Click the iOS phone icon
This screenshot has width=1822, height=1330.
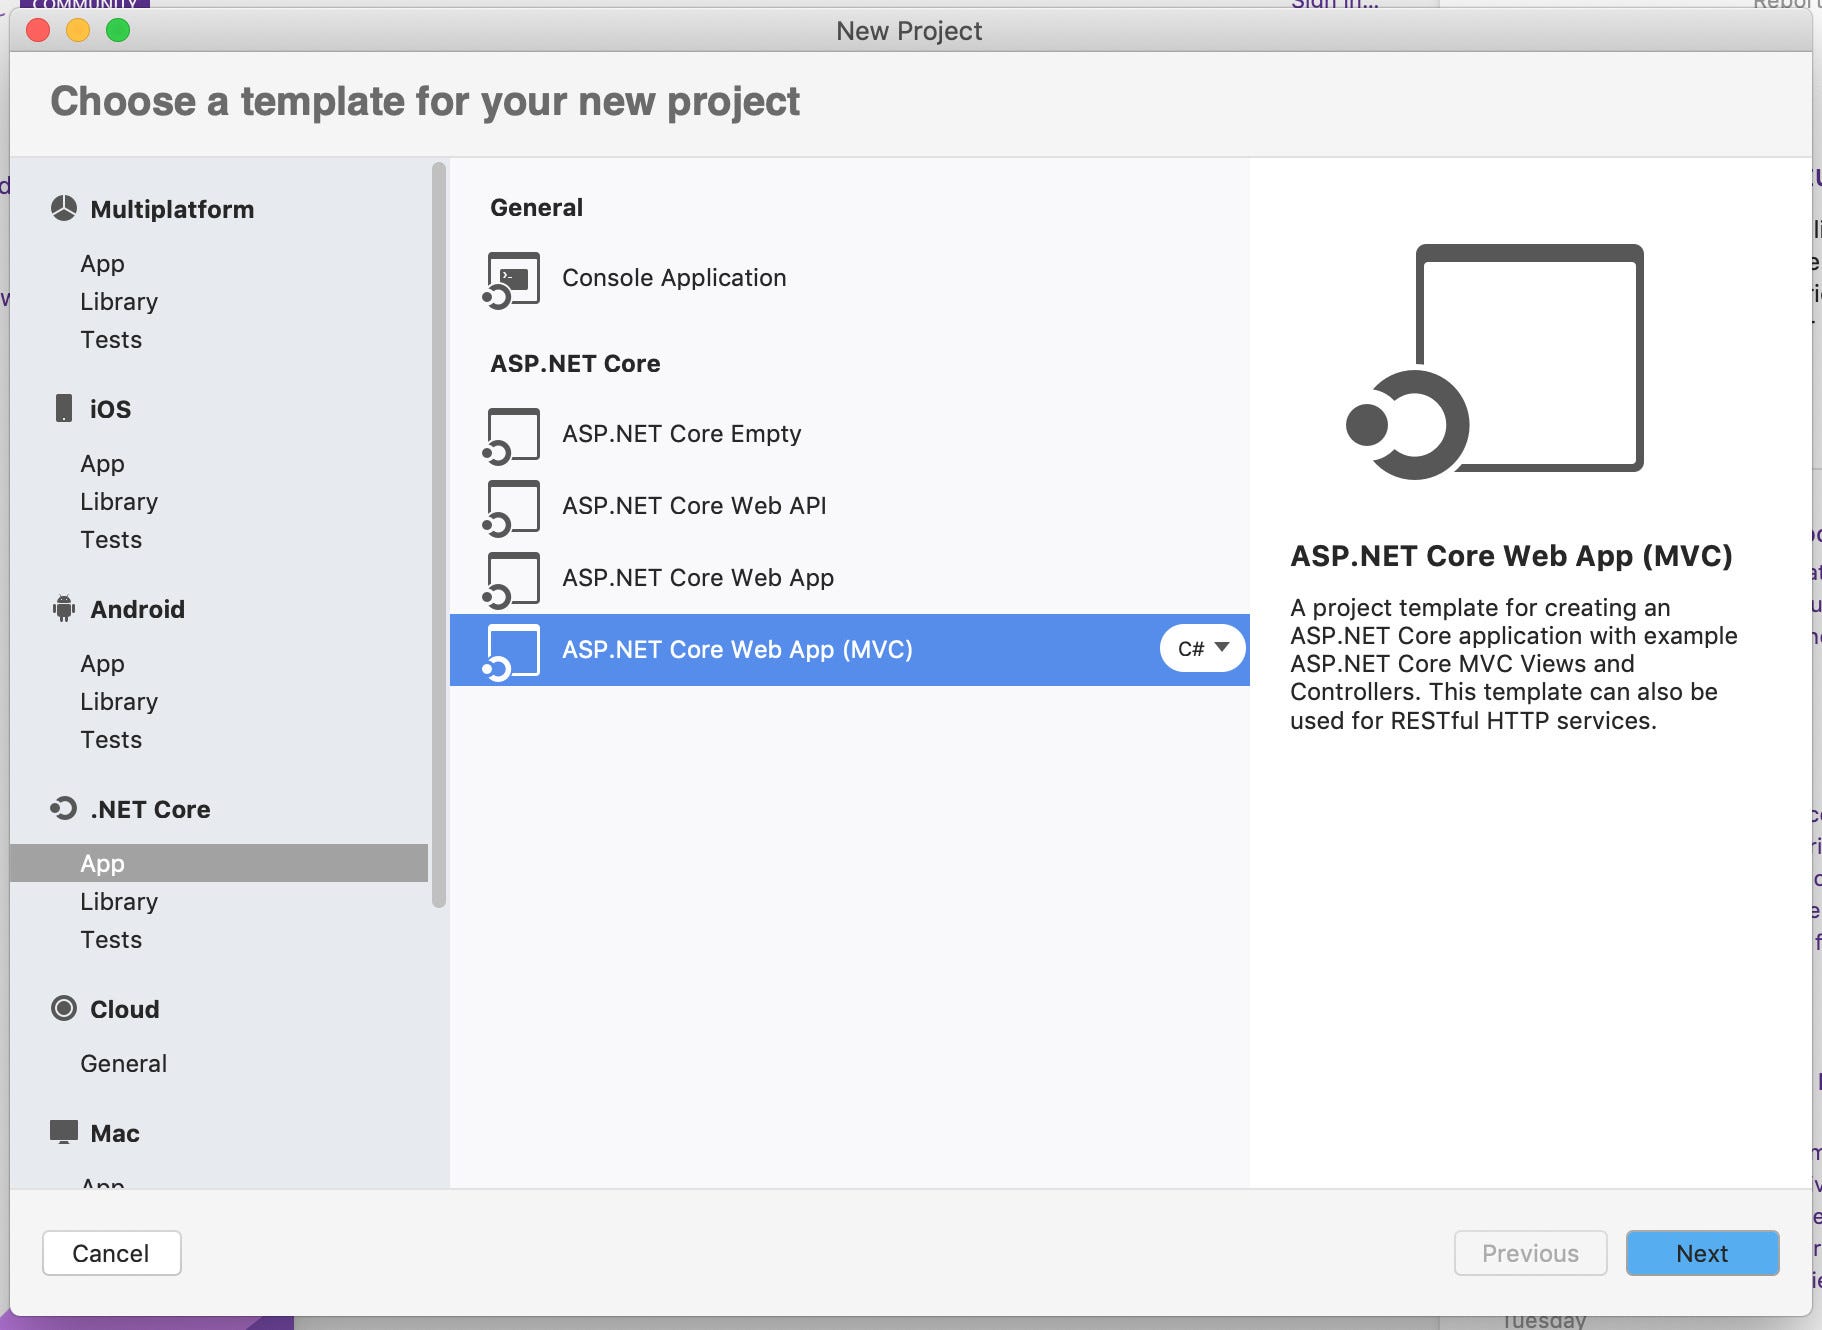pos(64,408)
